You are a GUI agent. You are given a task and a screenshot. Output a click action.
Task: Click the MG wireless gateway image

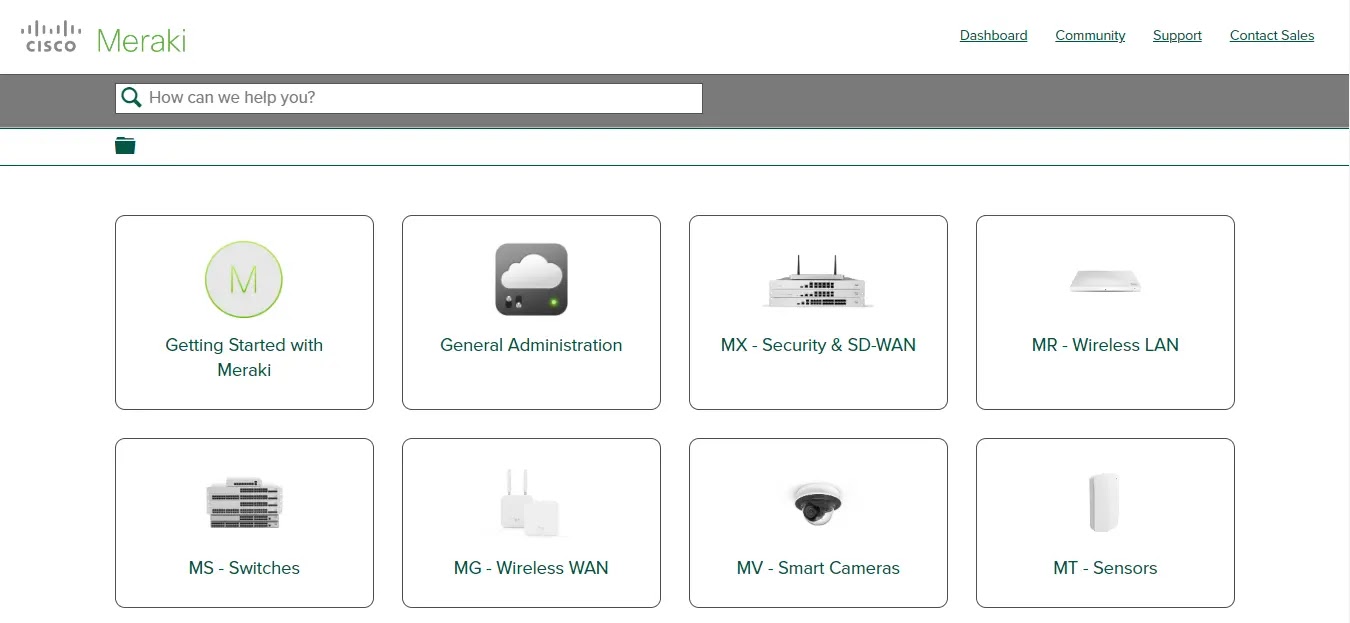coord(531,503)
